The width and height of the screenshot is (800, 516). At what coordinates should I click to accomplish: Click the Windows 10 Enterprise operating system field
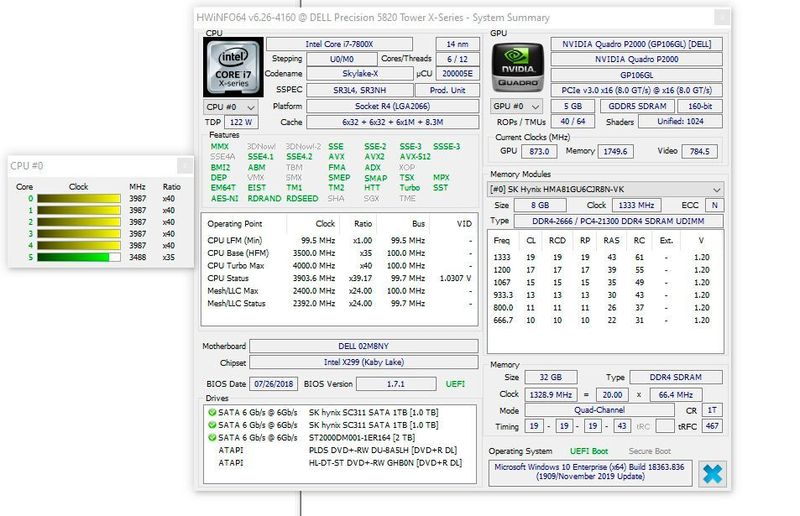point(590,472)
